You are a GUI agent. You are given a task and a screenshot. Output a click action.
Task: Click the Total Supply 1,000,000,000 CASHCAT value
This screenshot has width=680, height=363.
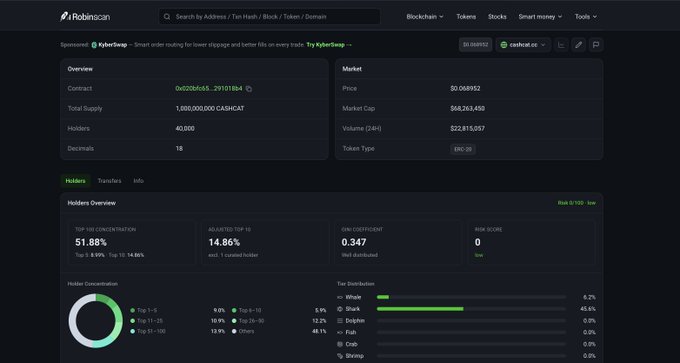point(210,108)
